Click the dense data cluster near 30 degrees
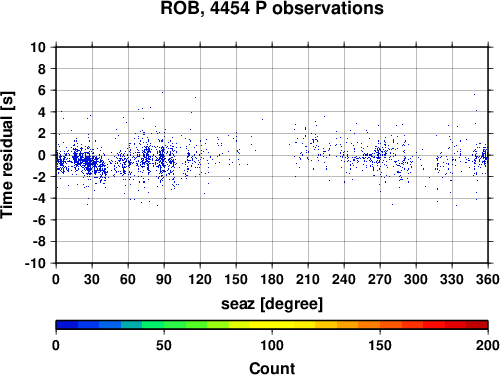This screenshot has width=500, height=375. tap(89, 163)
